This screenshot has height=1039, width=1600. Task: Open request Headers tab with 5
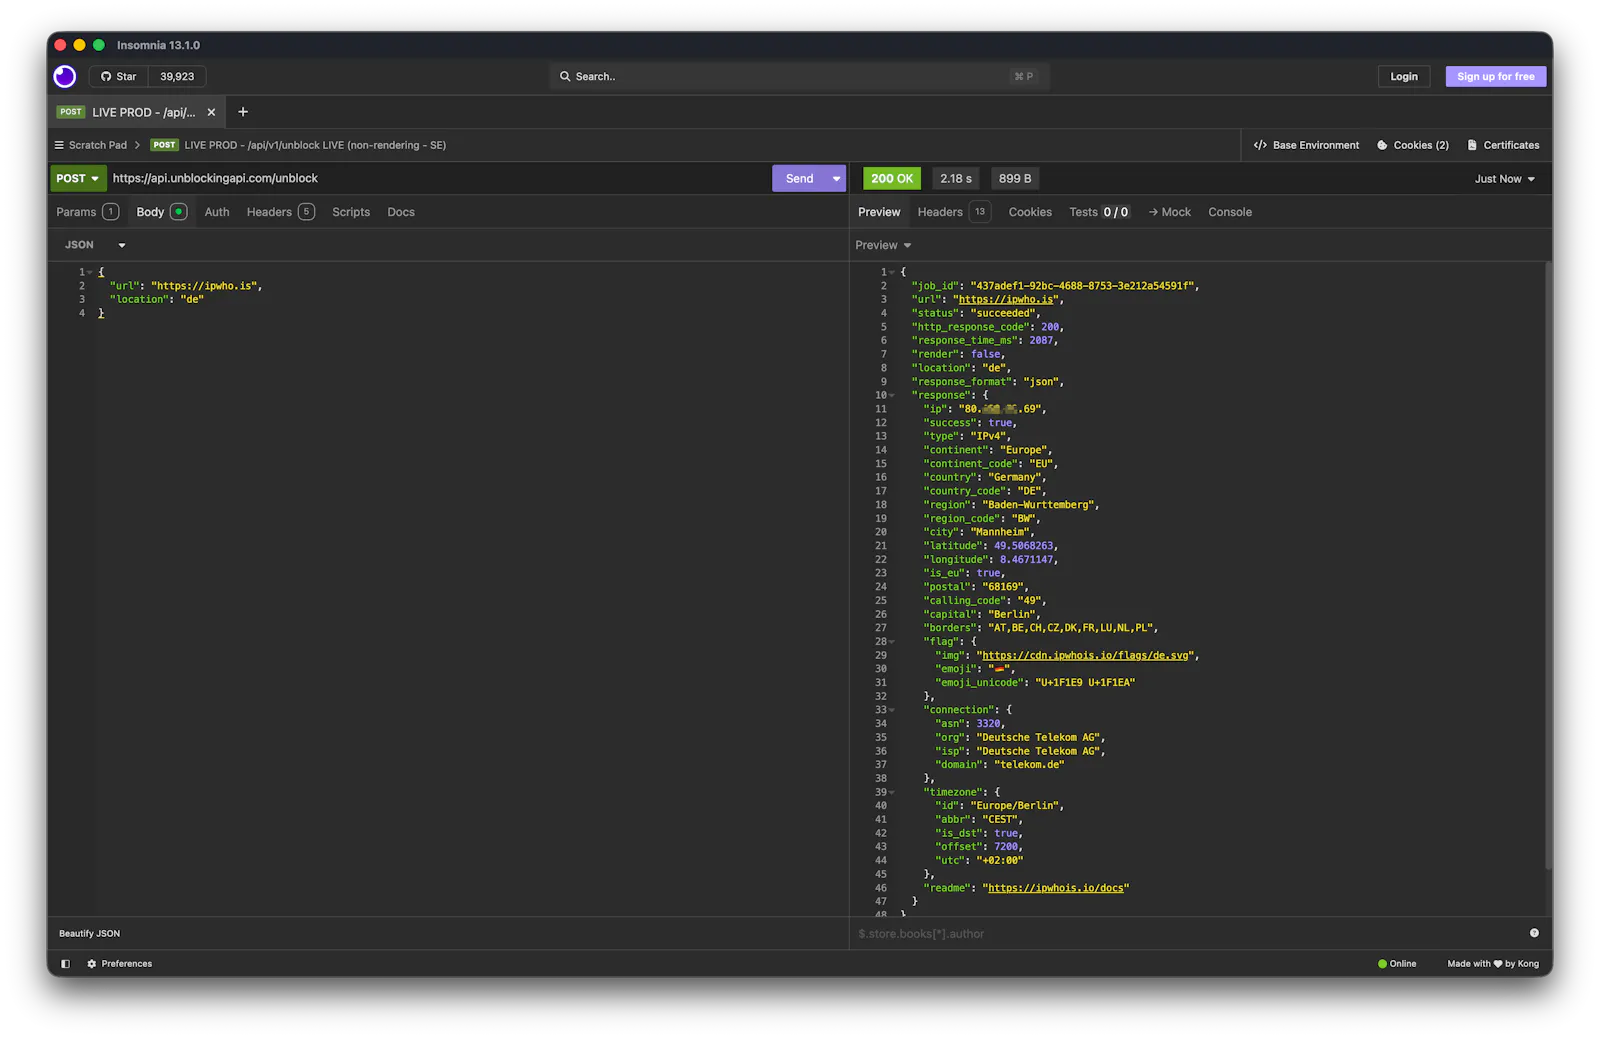[x=280, y=212]
